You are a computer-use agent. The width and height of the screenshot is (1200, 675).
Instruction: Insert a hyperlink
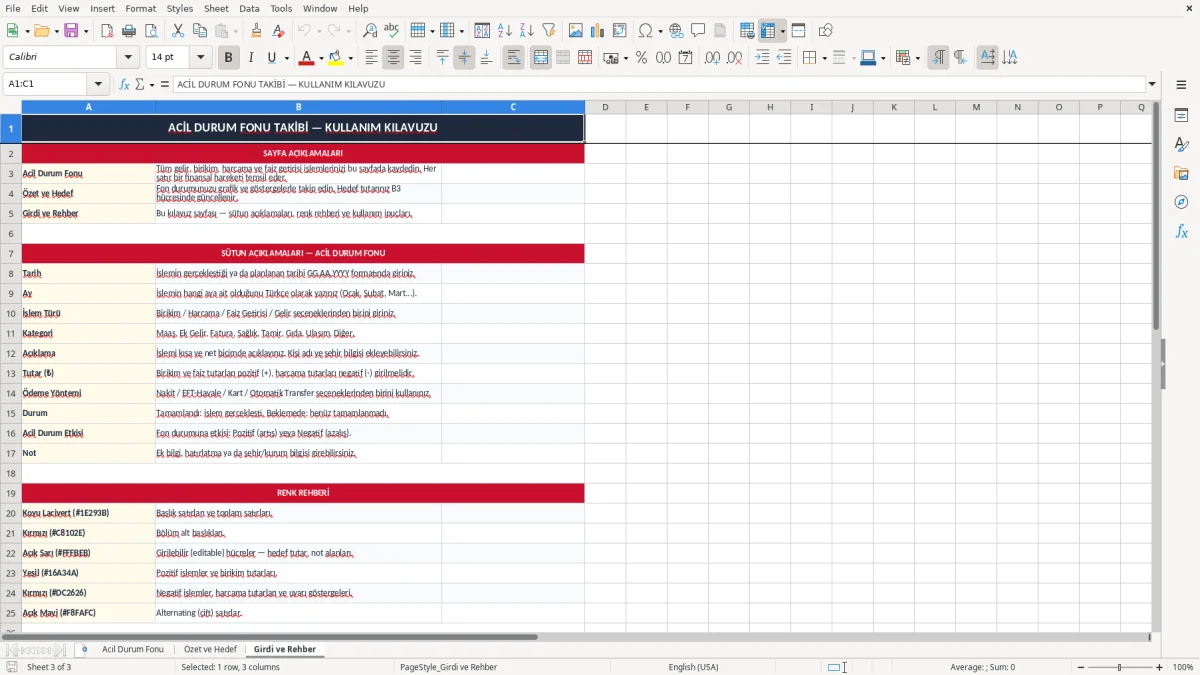[676, 31]
